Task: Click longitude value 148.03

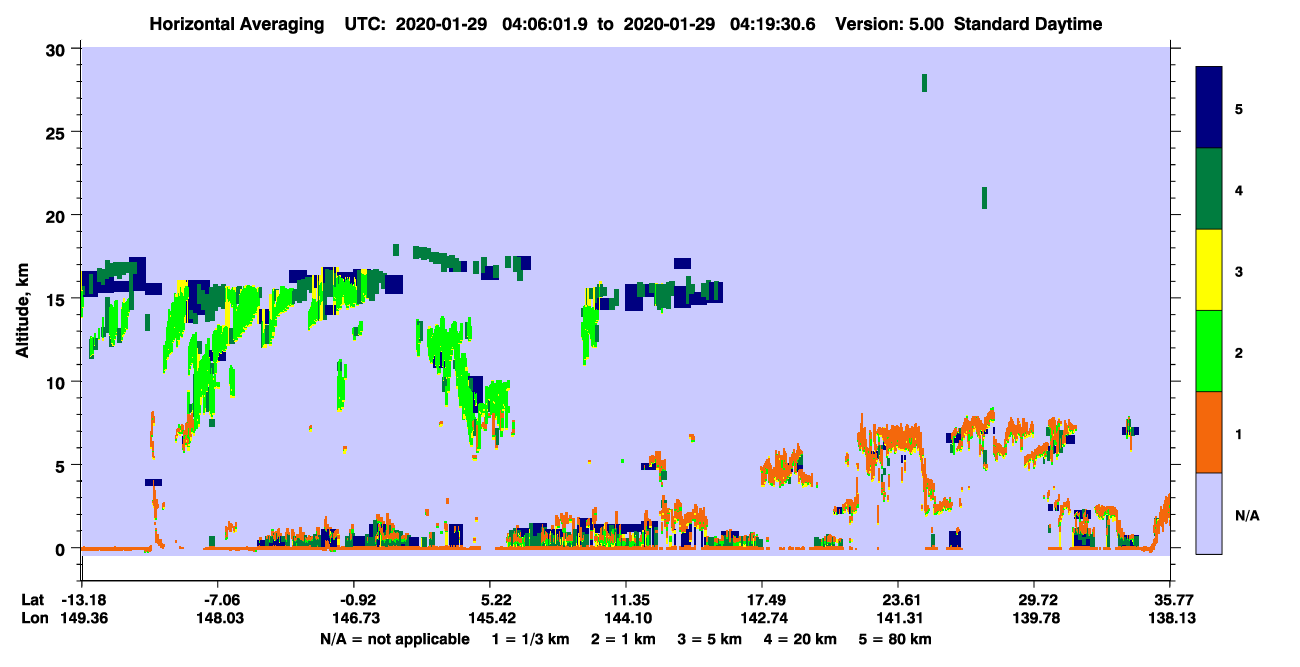Action: pyautogui.click(x=218, y=619)
